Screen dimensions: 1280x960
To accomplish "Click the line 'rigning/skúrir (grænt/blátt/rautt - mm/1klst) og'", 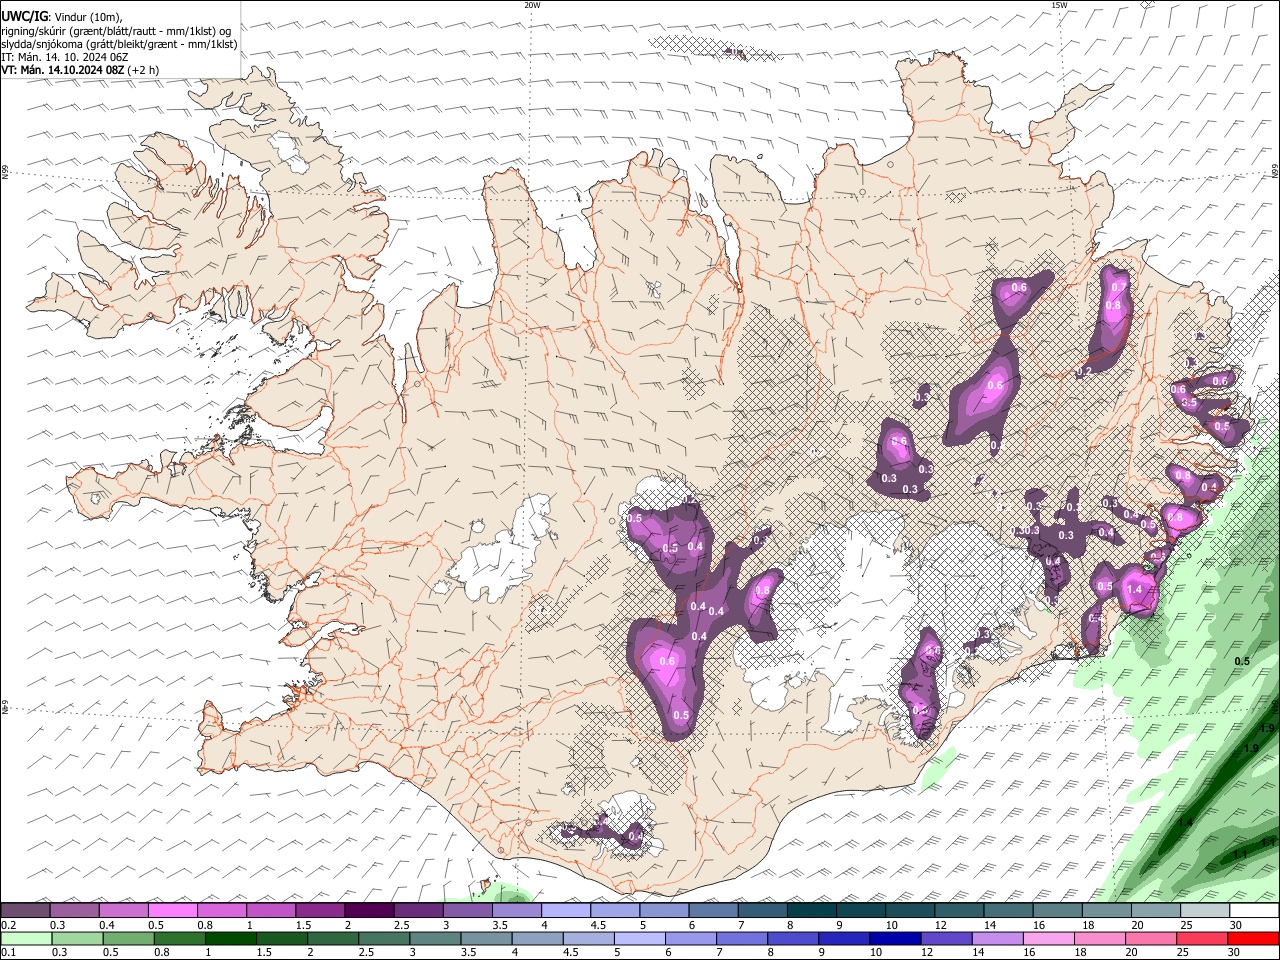I will (x=116, y=31).
